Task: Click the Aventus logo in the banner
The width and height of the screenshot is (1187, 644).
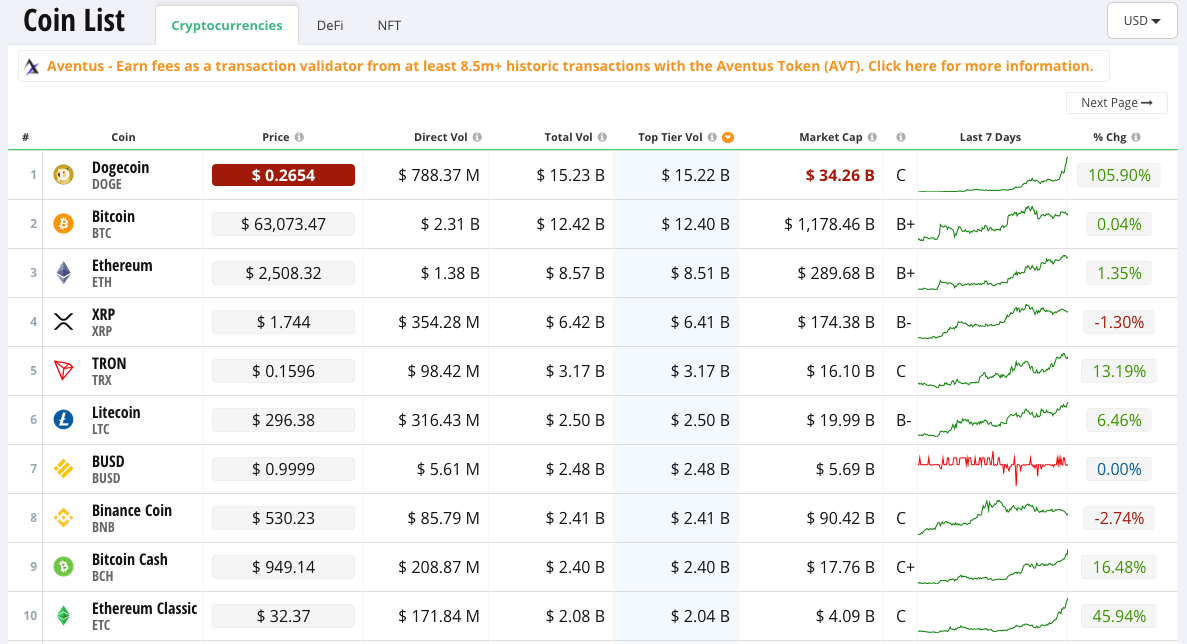Action: tap(32, 67)
